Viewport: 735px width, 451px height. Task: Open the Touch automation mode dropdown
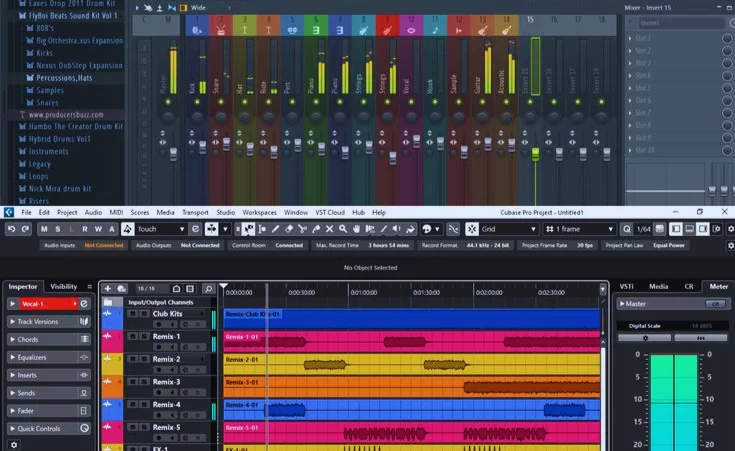pos(161,229)
